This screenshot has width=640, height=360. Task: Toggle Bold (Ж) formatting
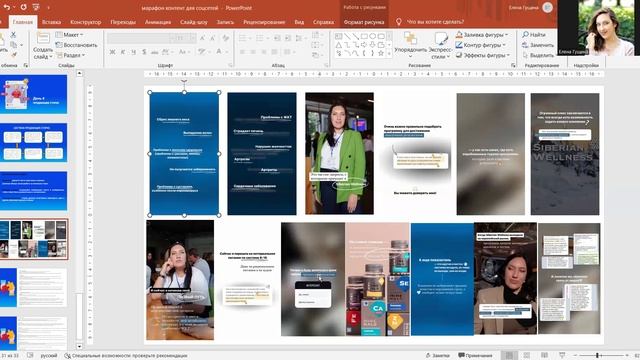[x=112, y=52]
